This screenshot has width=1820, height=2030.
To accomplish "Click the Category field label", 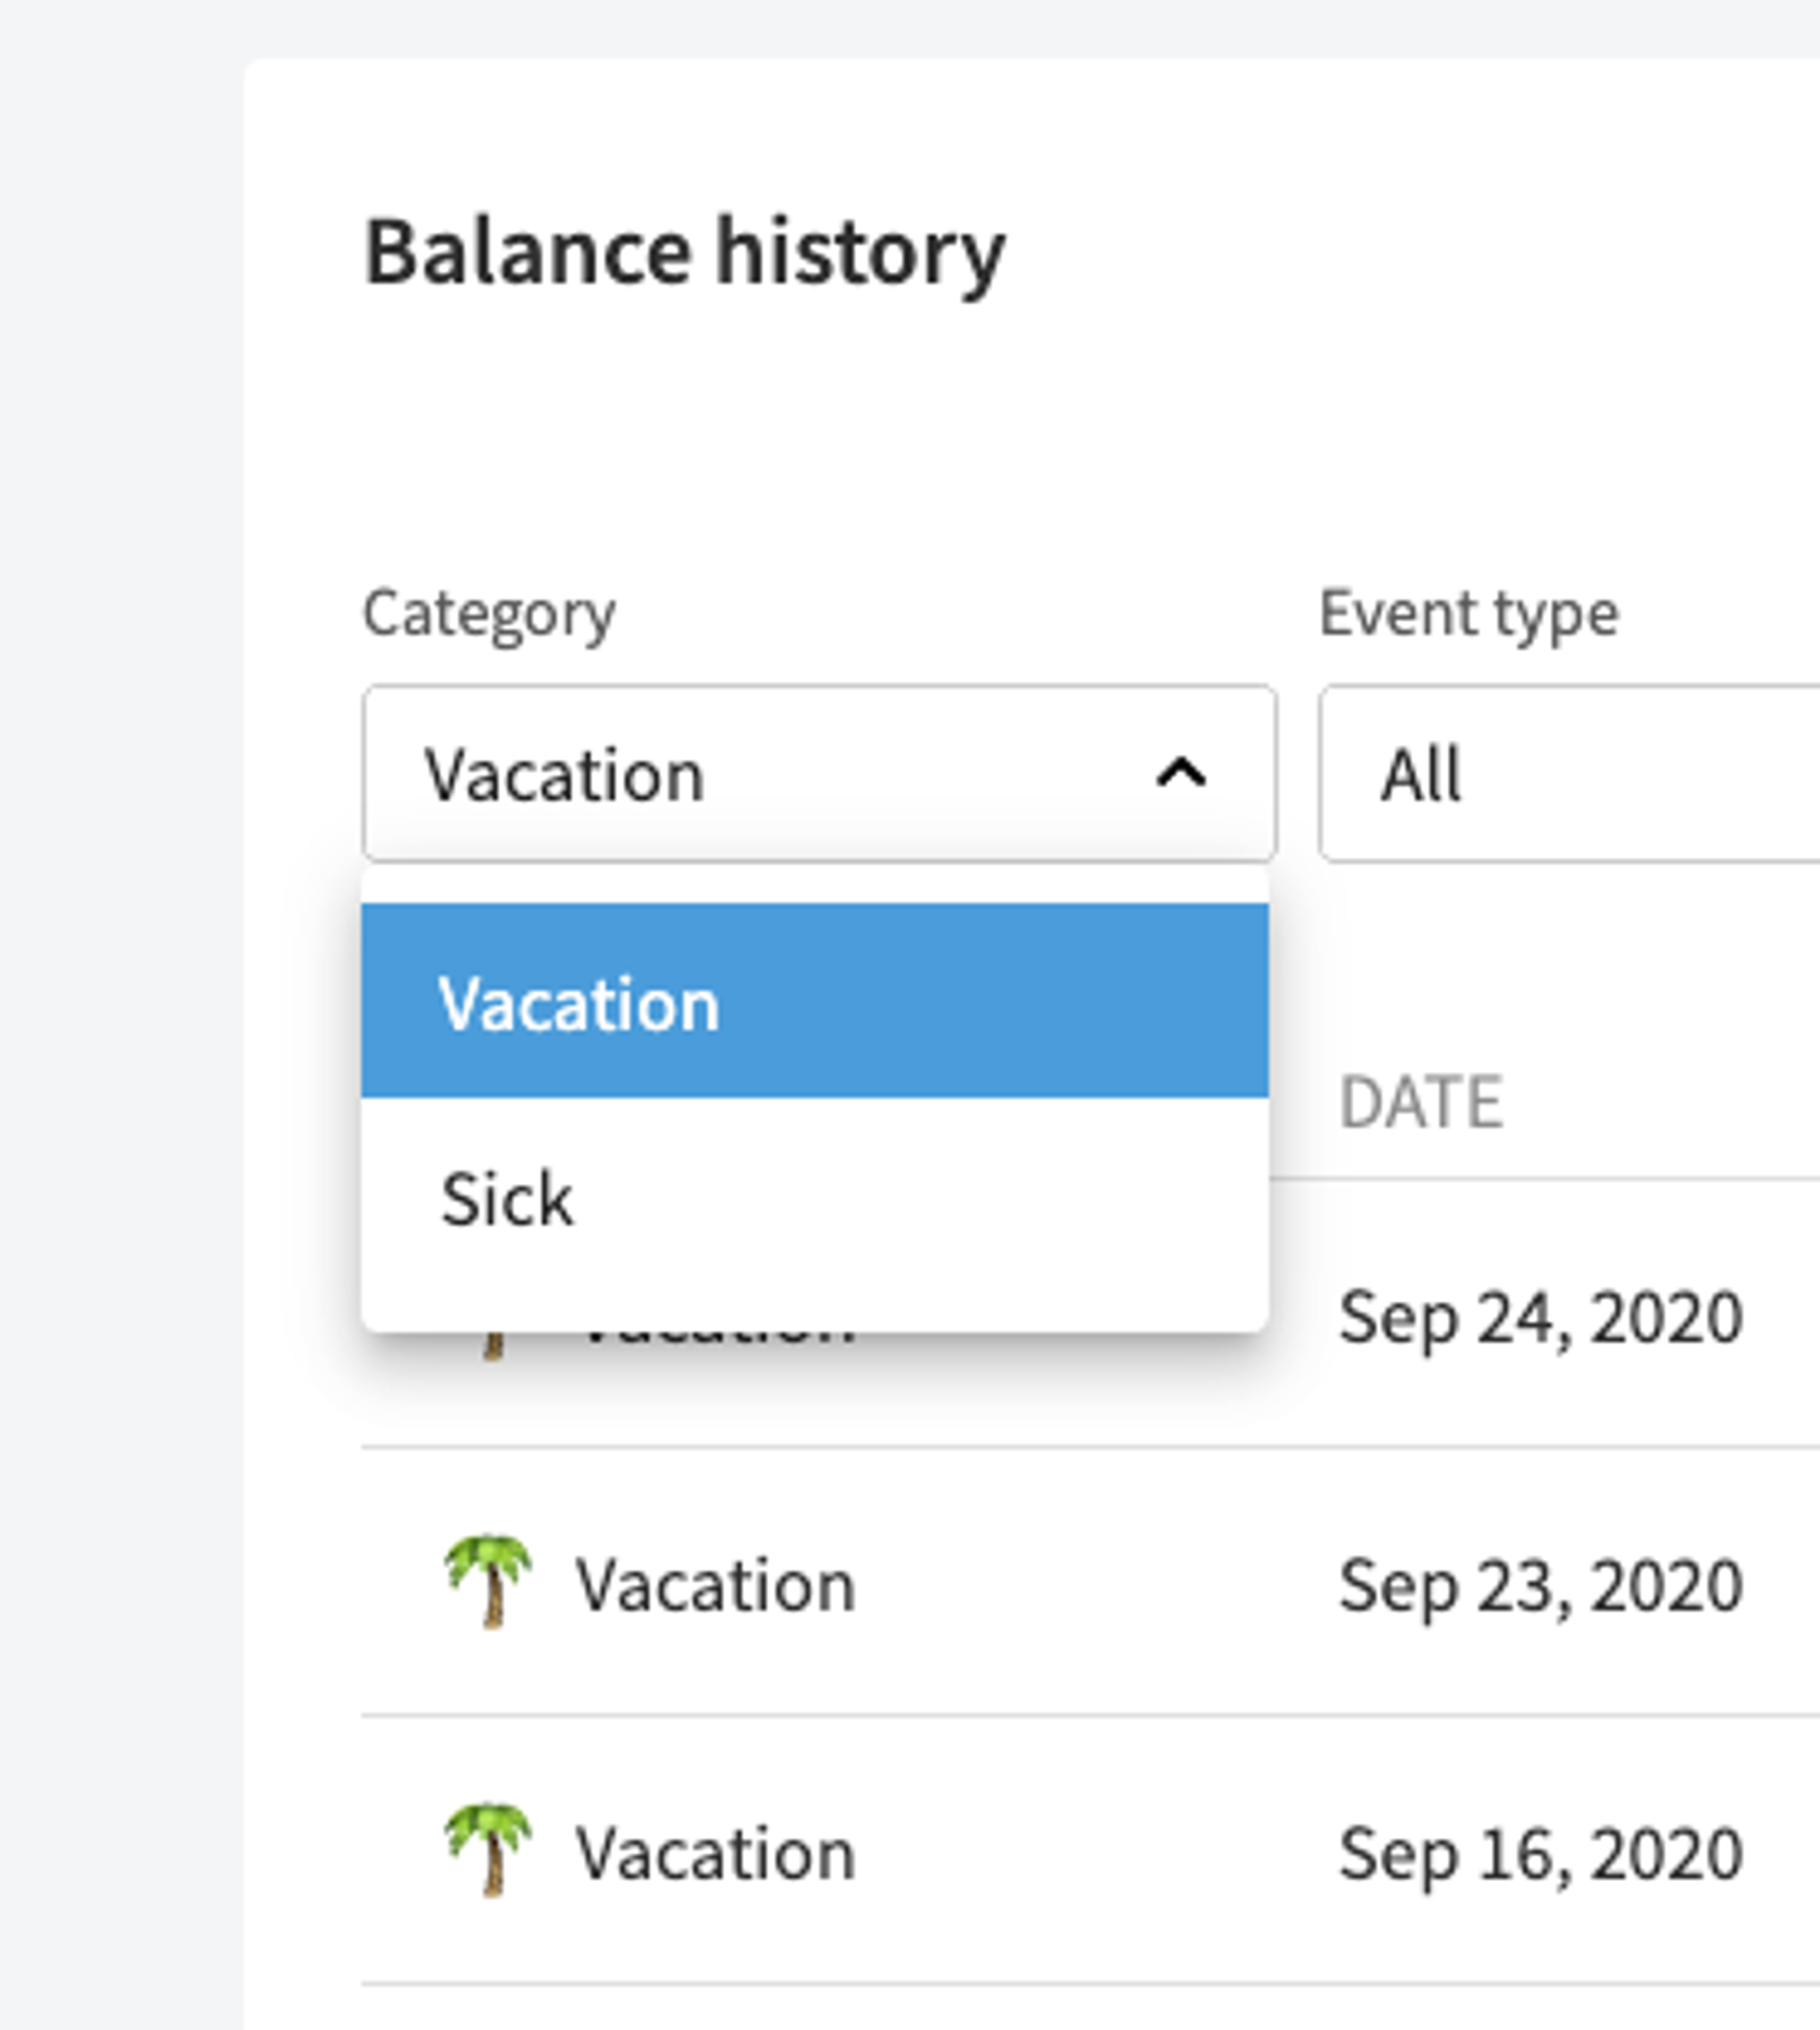I will click(x=489, y=613).
